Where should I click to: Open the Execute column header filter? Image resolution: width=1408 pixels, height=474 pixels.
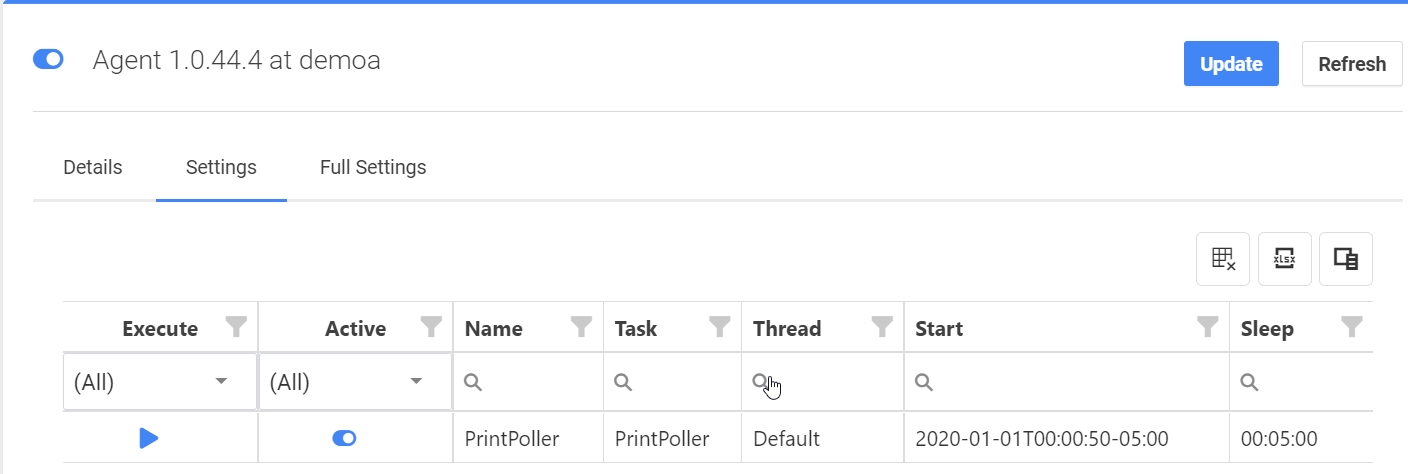click(236, 327)
